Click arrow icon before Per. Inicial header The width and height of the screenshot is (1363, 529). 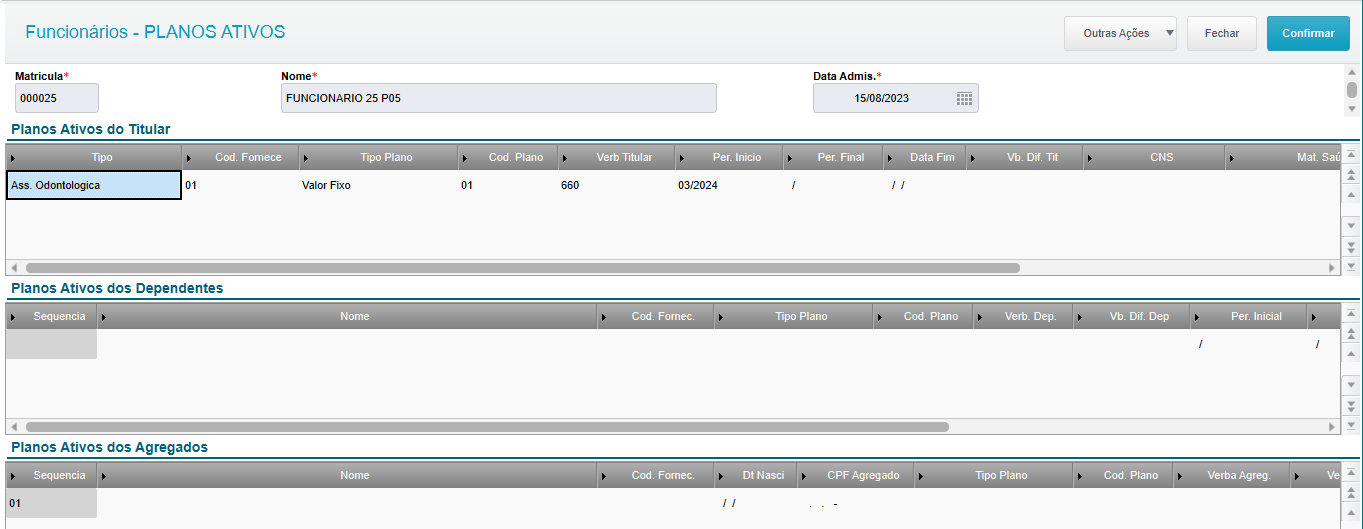(x=1196, y=317)
